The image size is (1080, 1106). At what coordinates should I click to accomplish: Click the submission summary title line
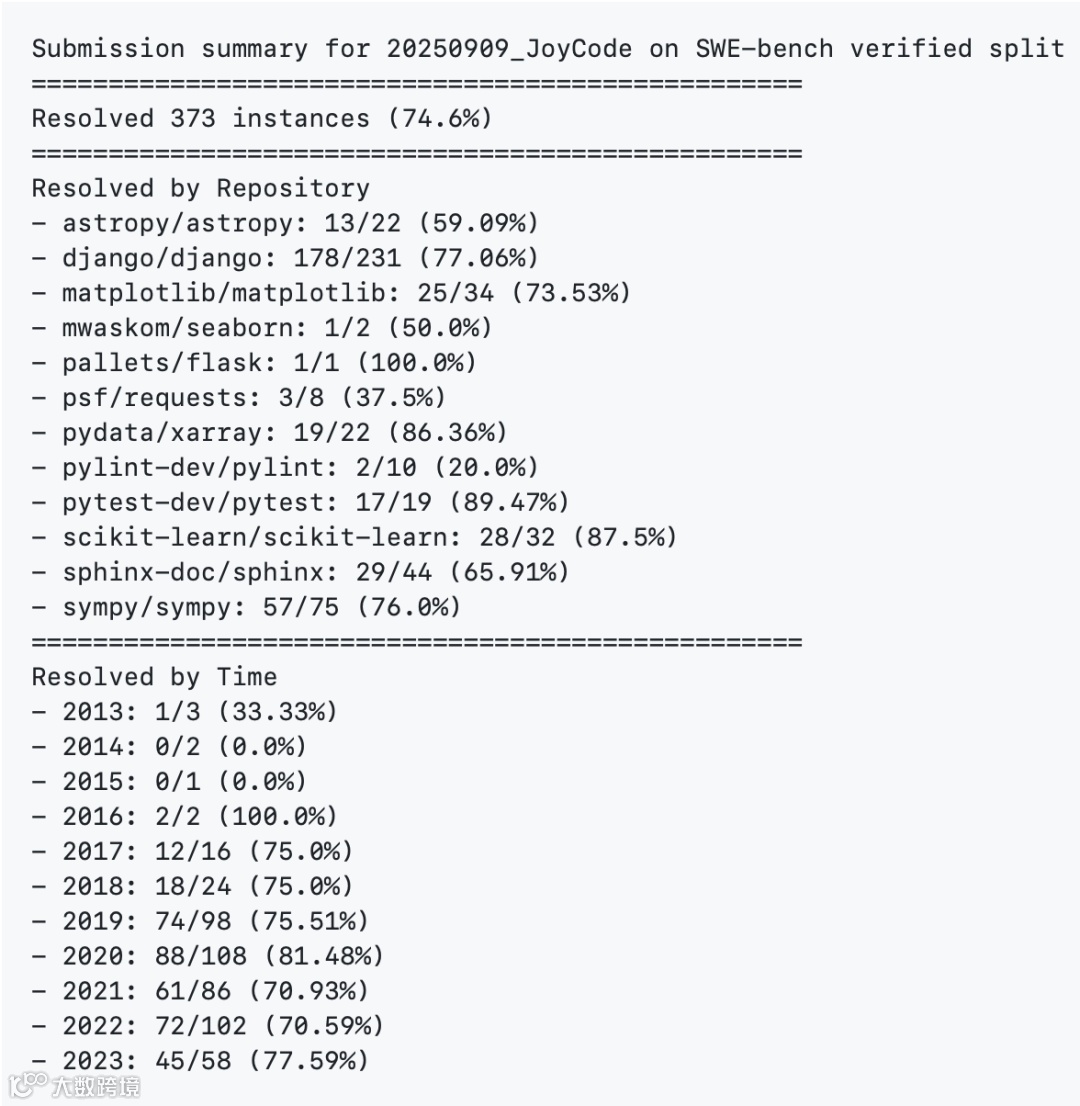point(548,49)
